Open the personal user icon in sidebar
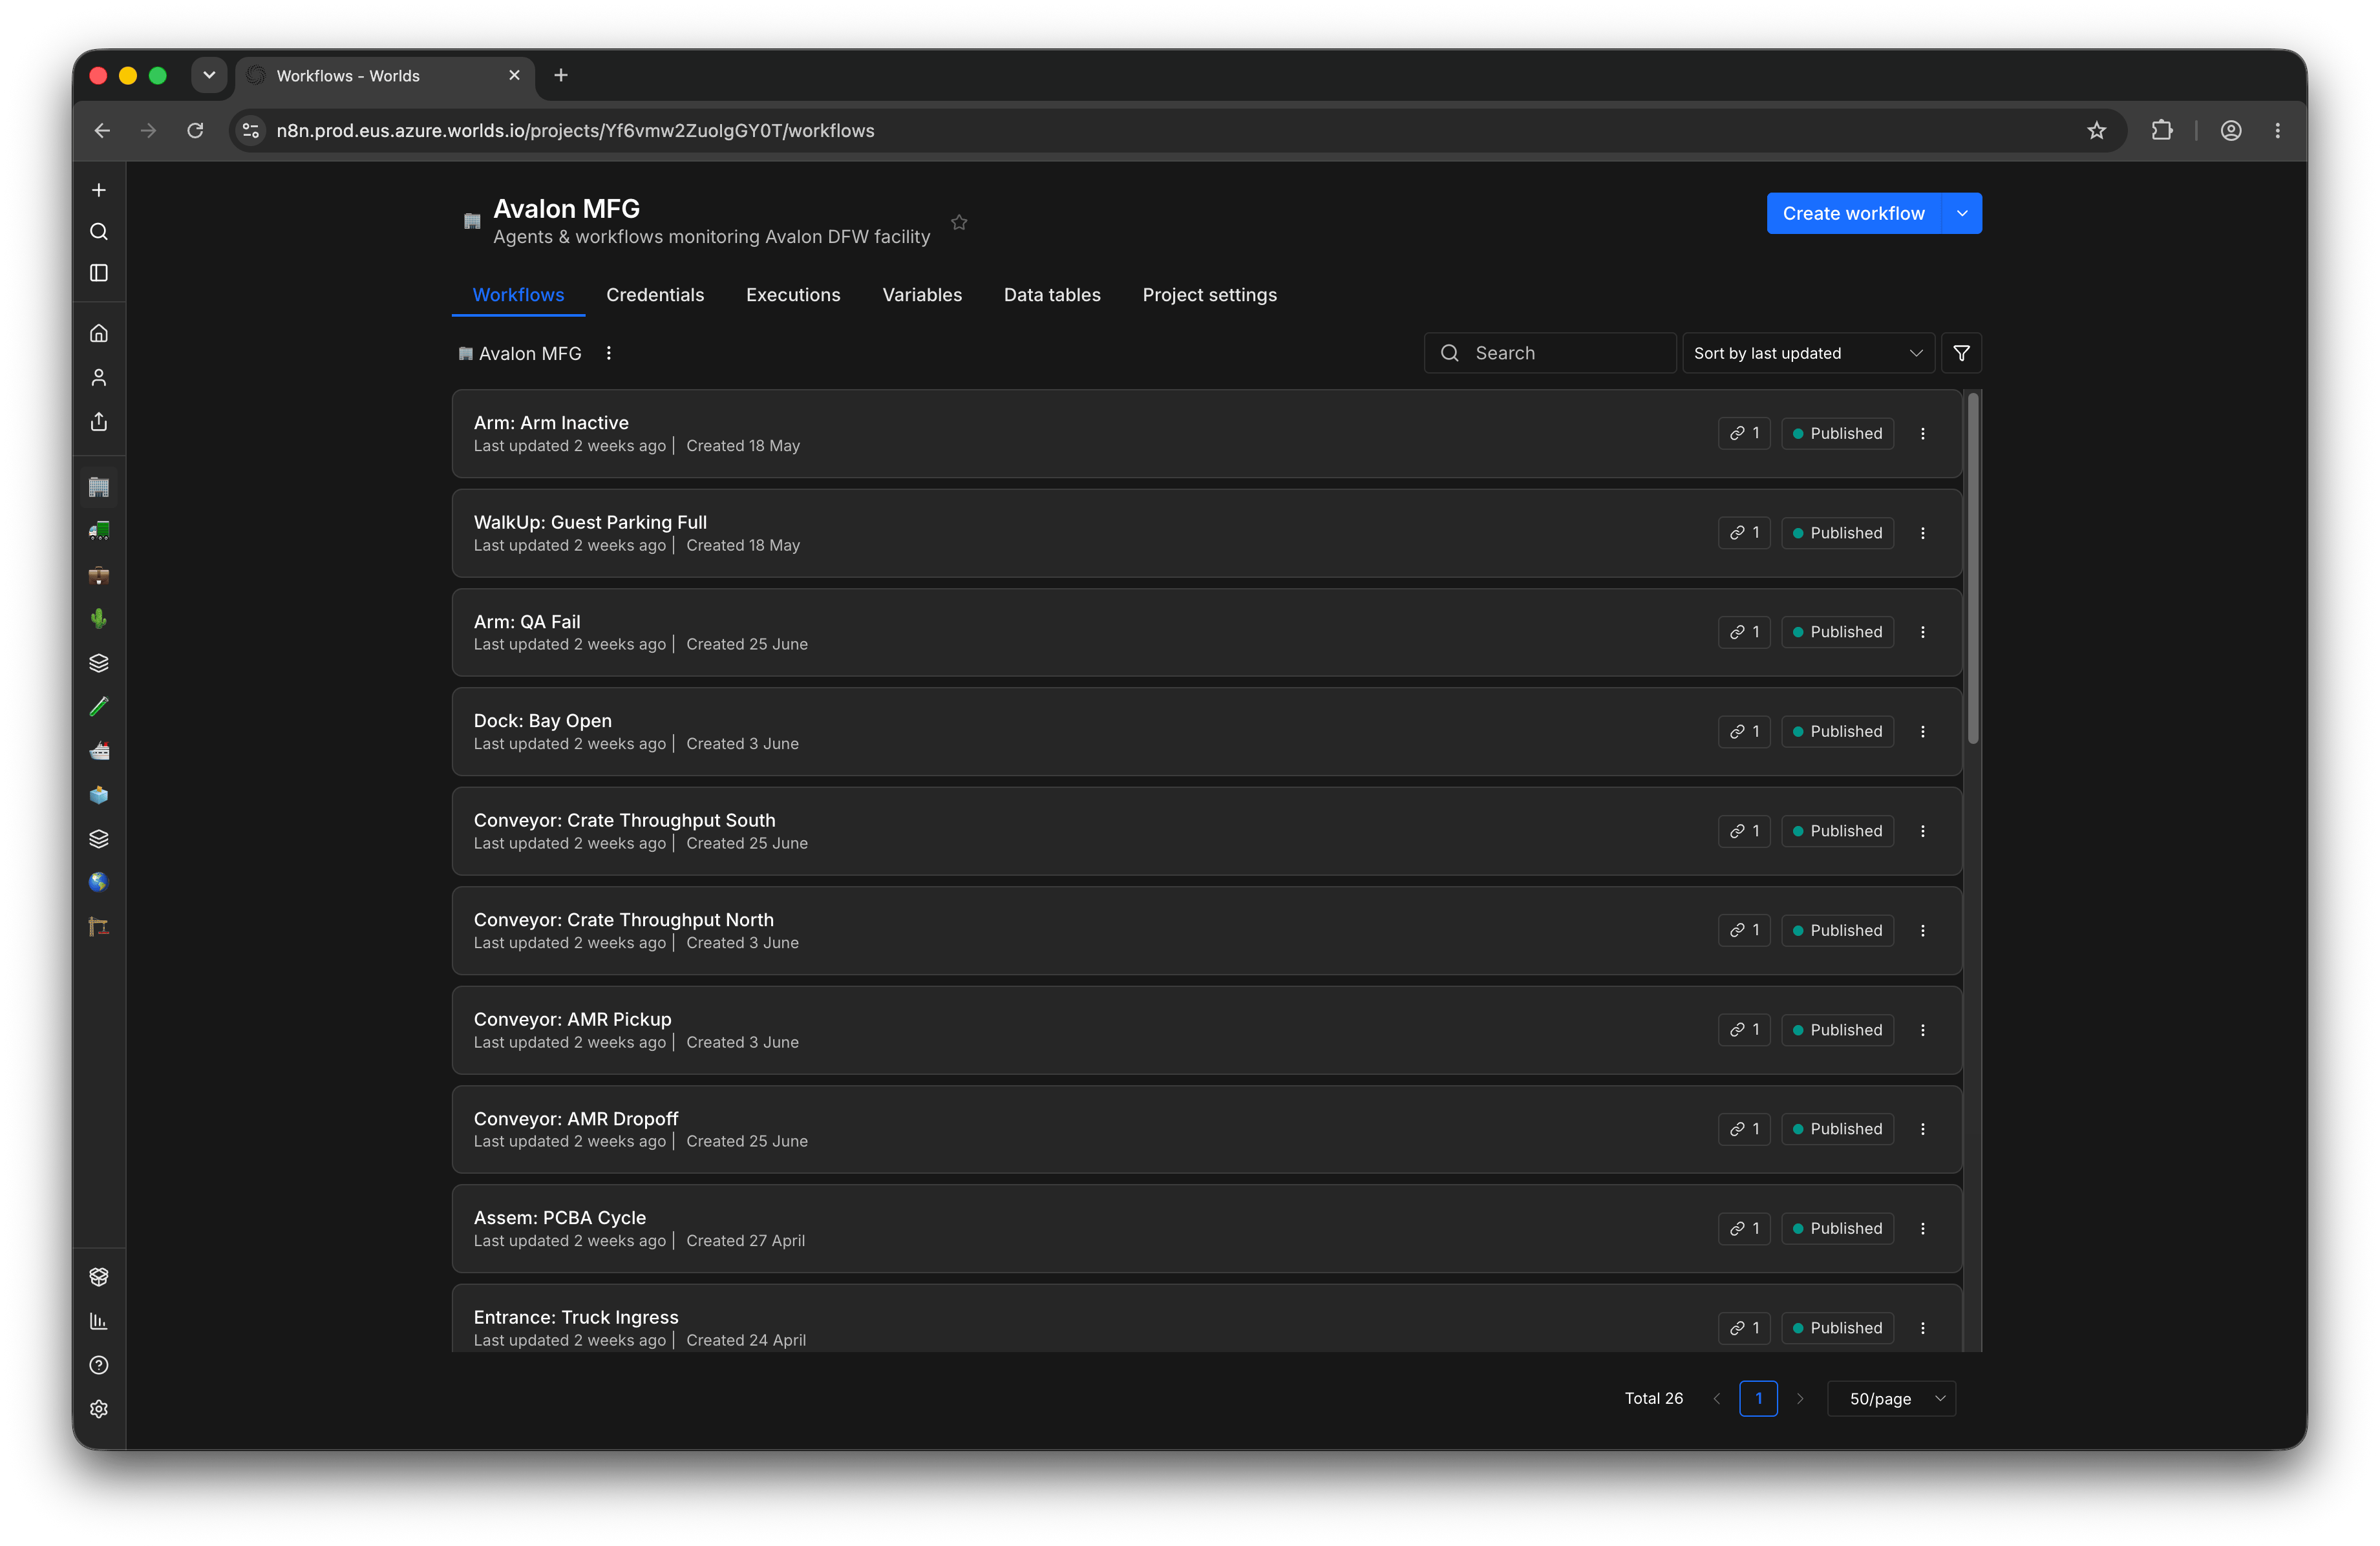This screenshot has width=2380, height=1546. point(99,378)
